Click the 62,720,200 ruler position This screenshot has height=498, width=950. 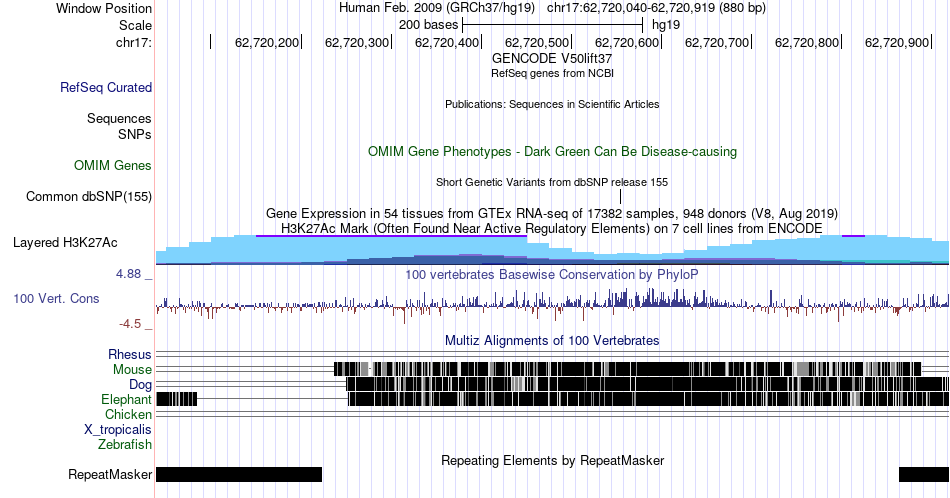pos(267,42)
